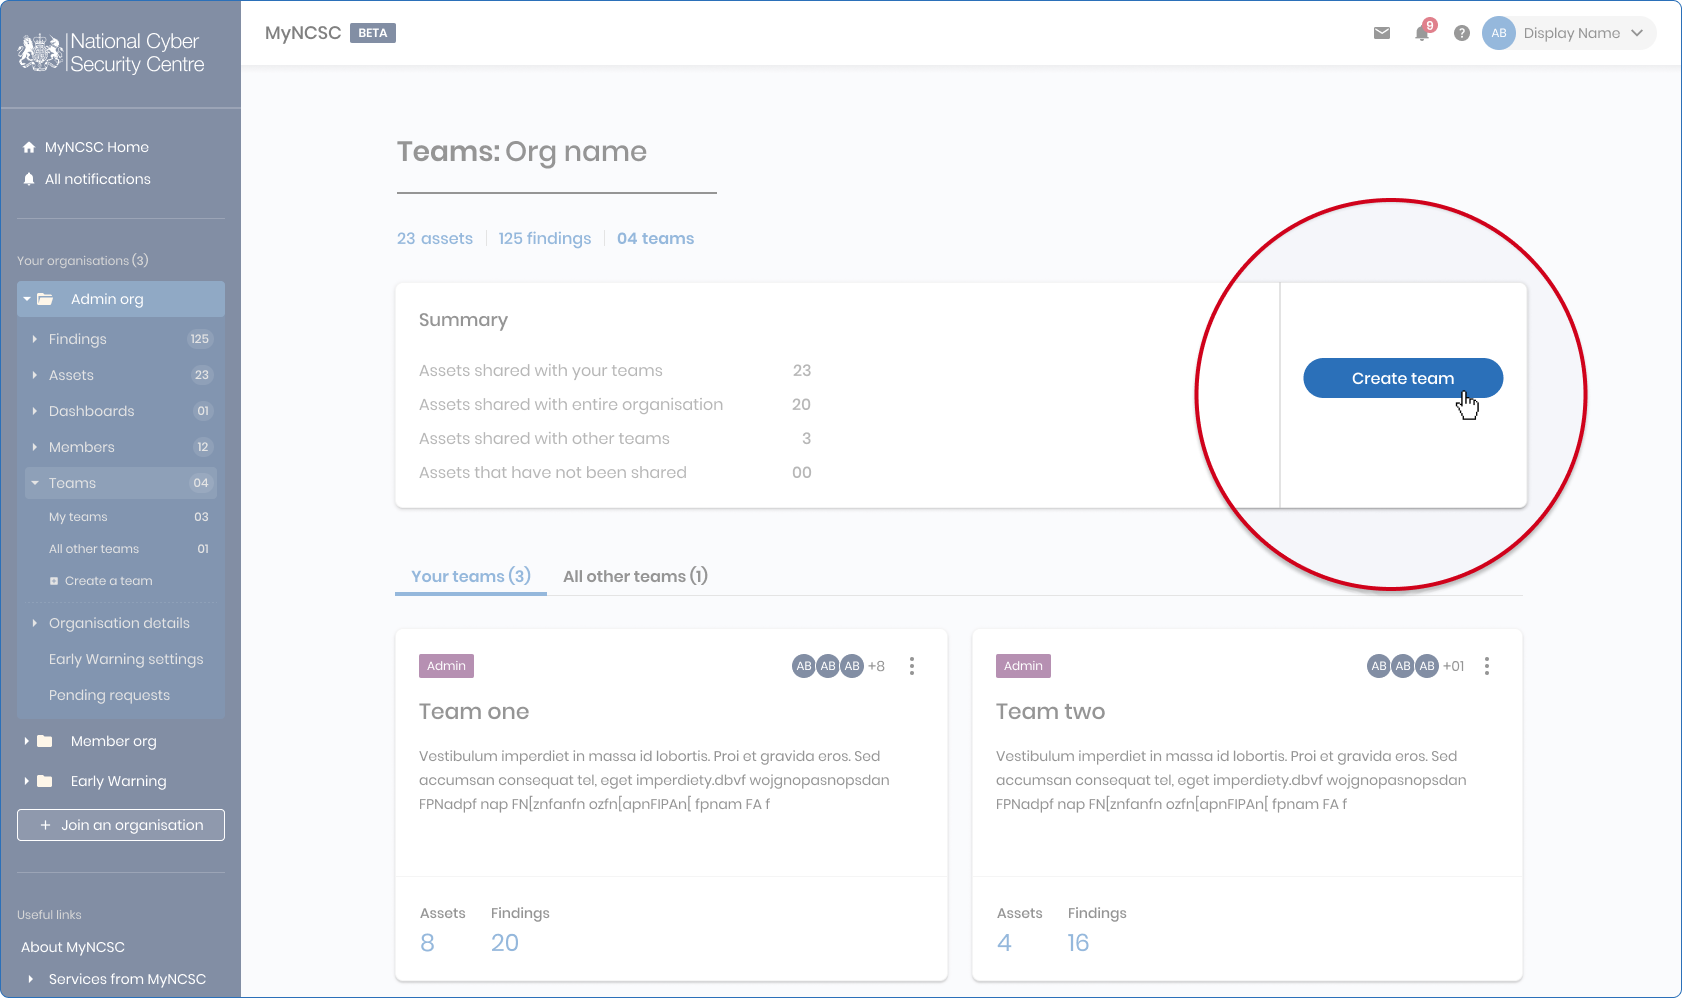Open the three-dot menu on Team two
Image resolution: width=1682 pixels, height=998 pixels.
[1487, 666]
